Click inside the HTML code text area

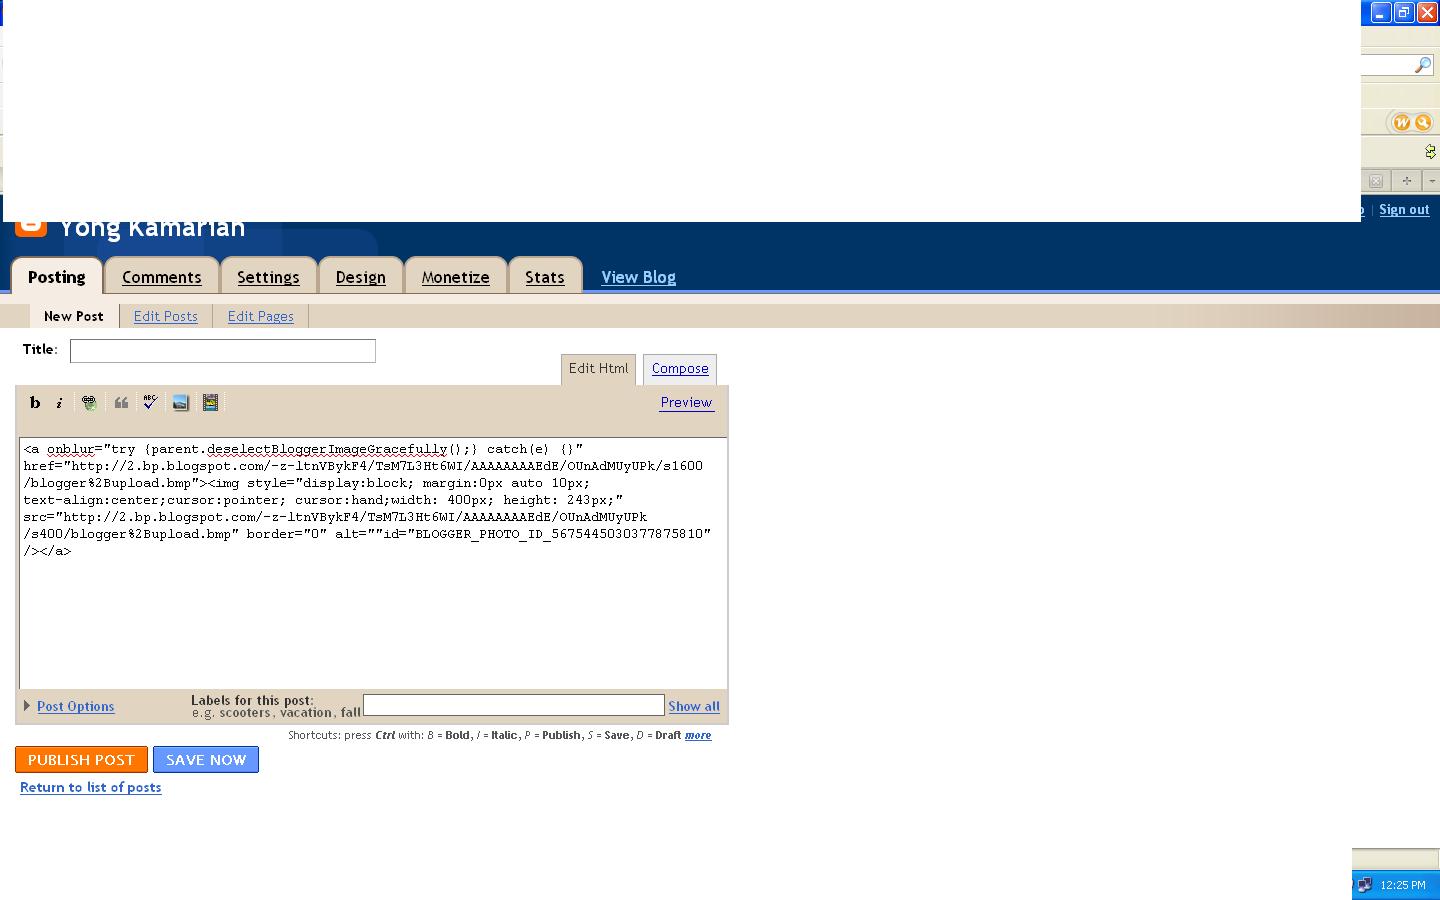(372, 563)
